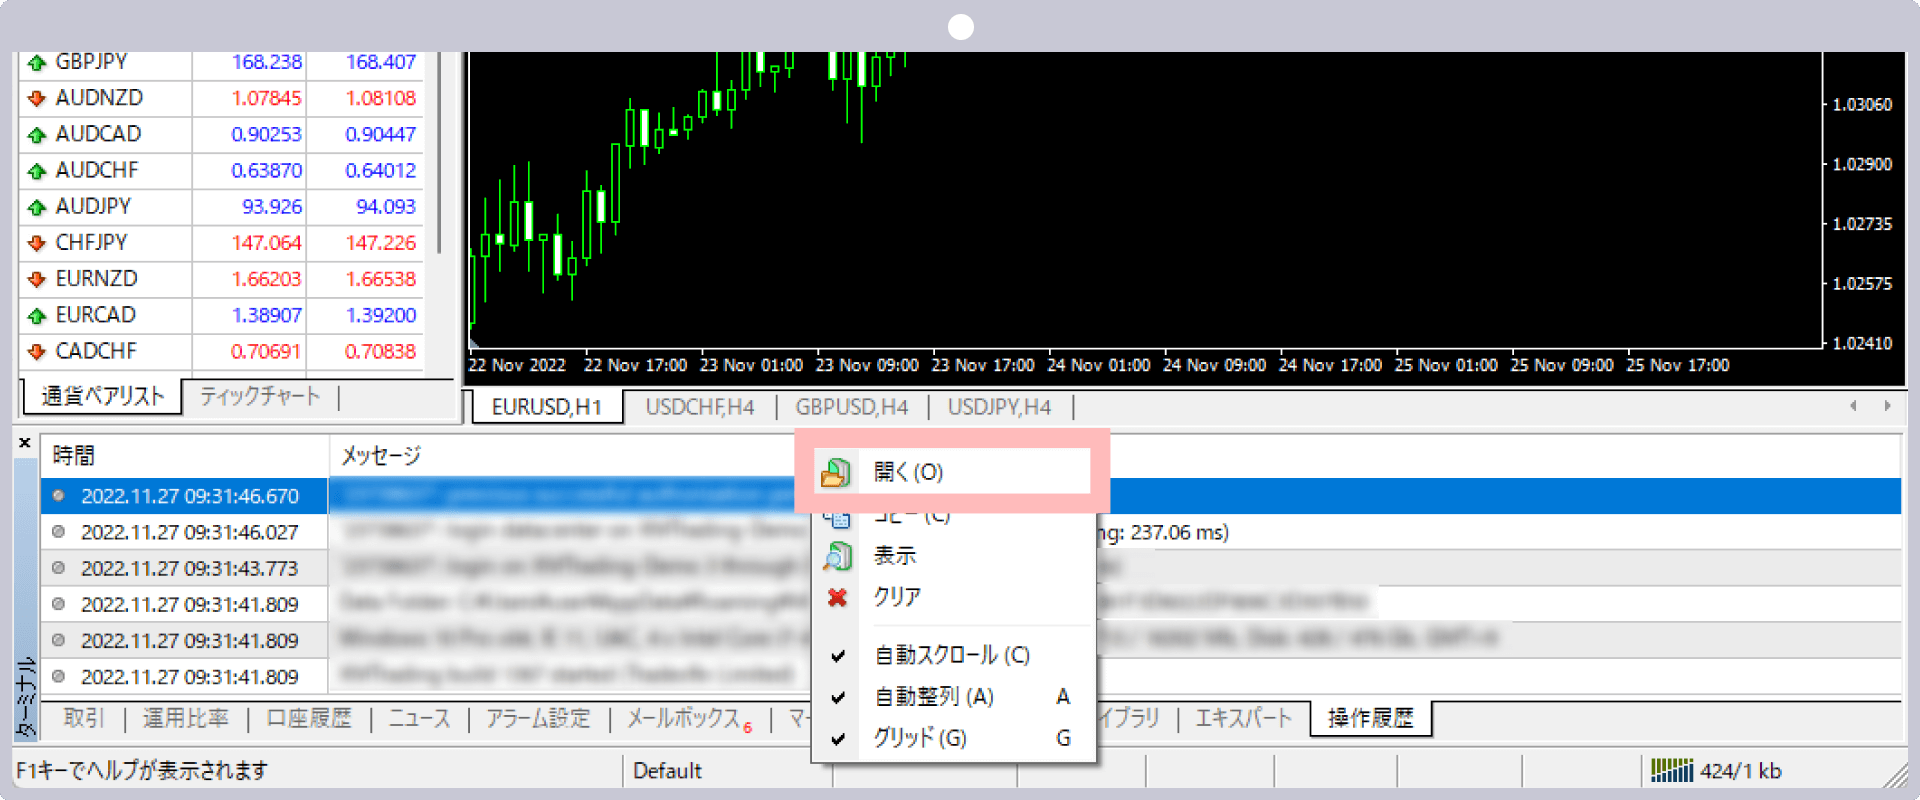Click EURCAD bid price 1.38907
Screen dimensions: 1920x800
tap(266, 315)
